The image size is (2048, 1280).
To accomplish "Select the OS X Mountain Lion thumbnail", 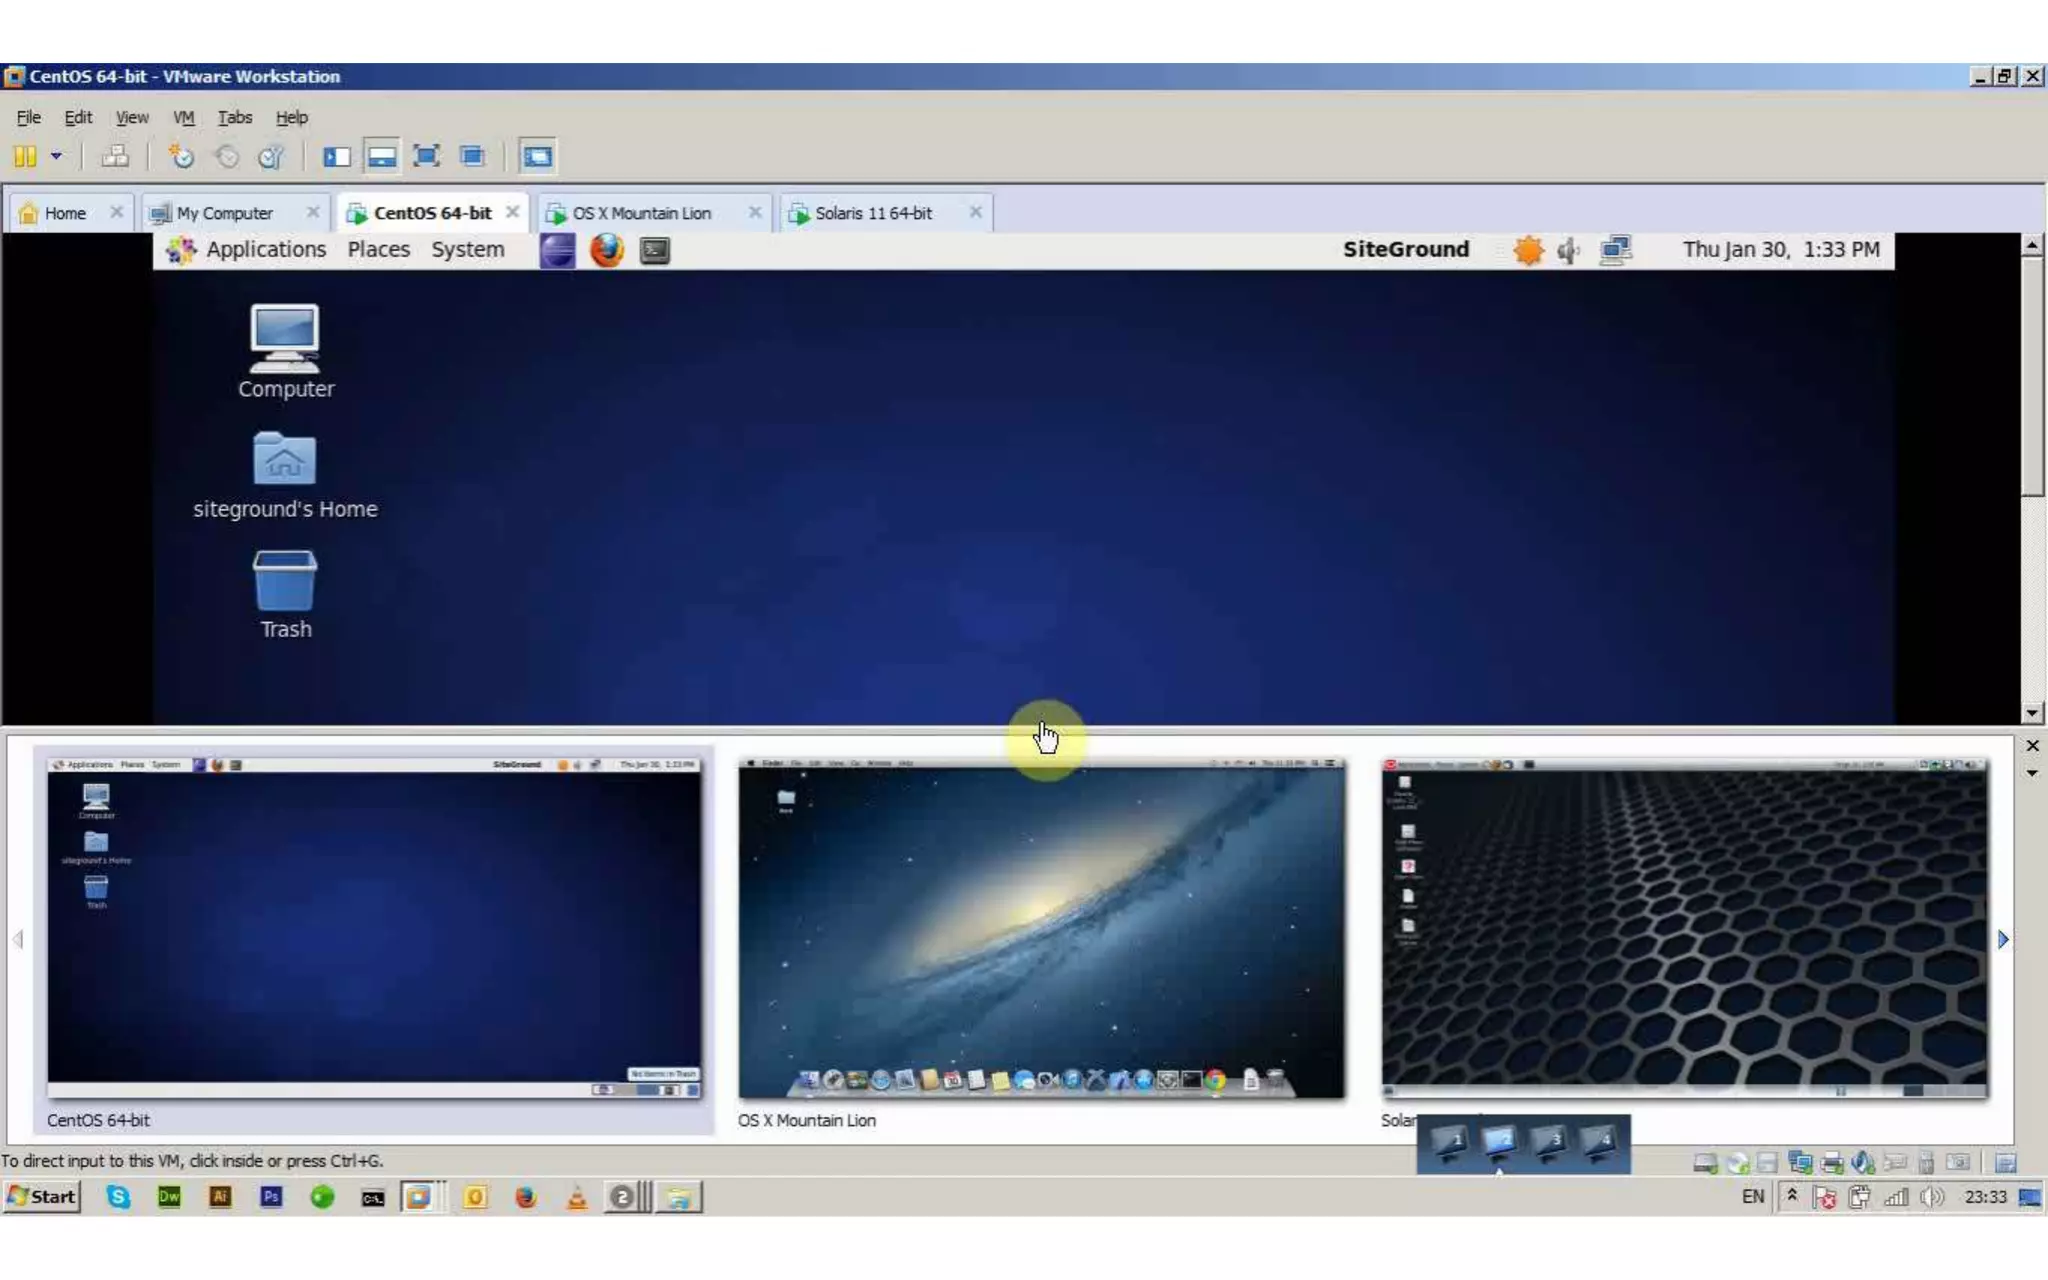I will [x=1041, y=929].
